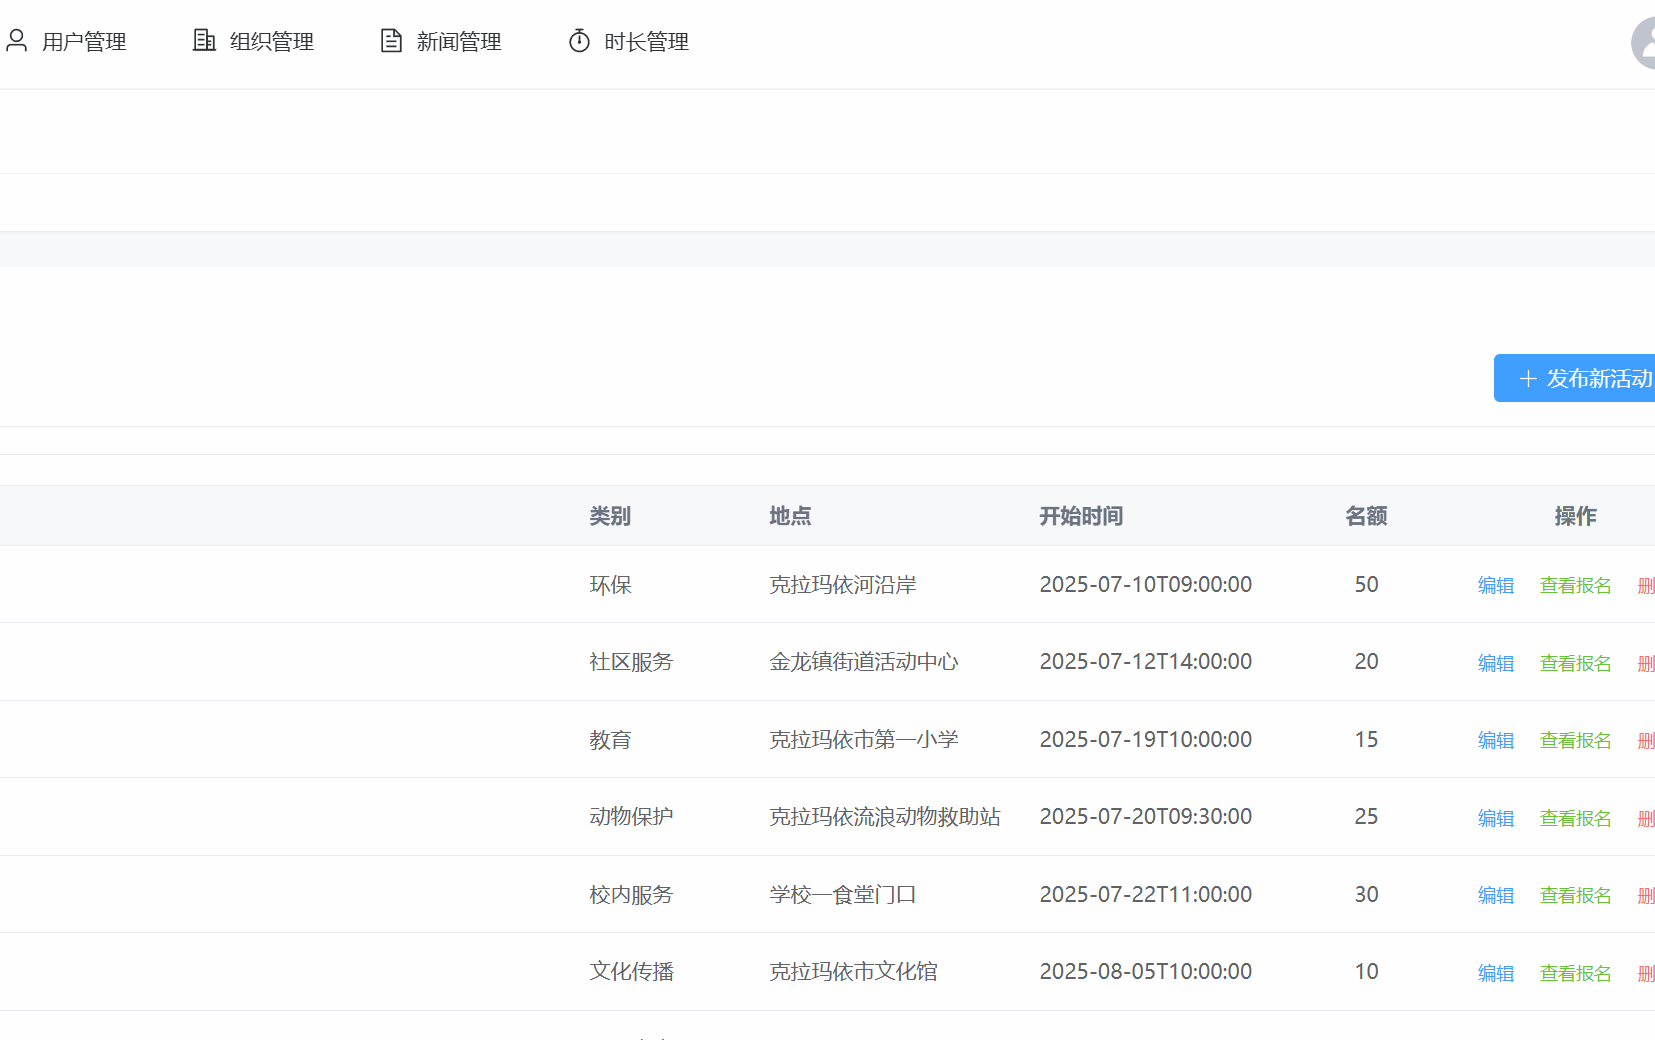Click the news management document icon
This screenshot has height=1040, width=1655.
click(391, 40)
